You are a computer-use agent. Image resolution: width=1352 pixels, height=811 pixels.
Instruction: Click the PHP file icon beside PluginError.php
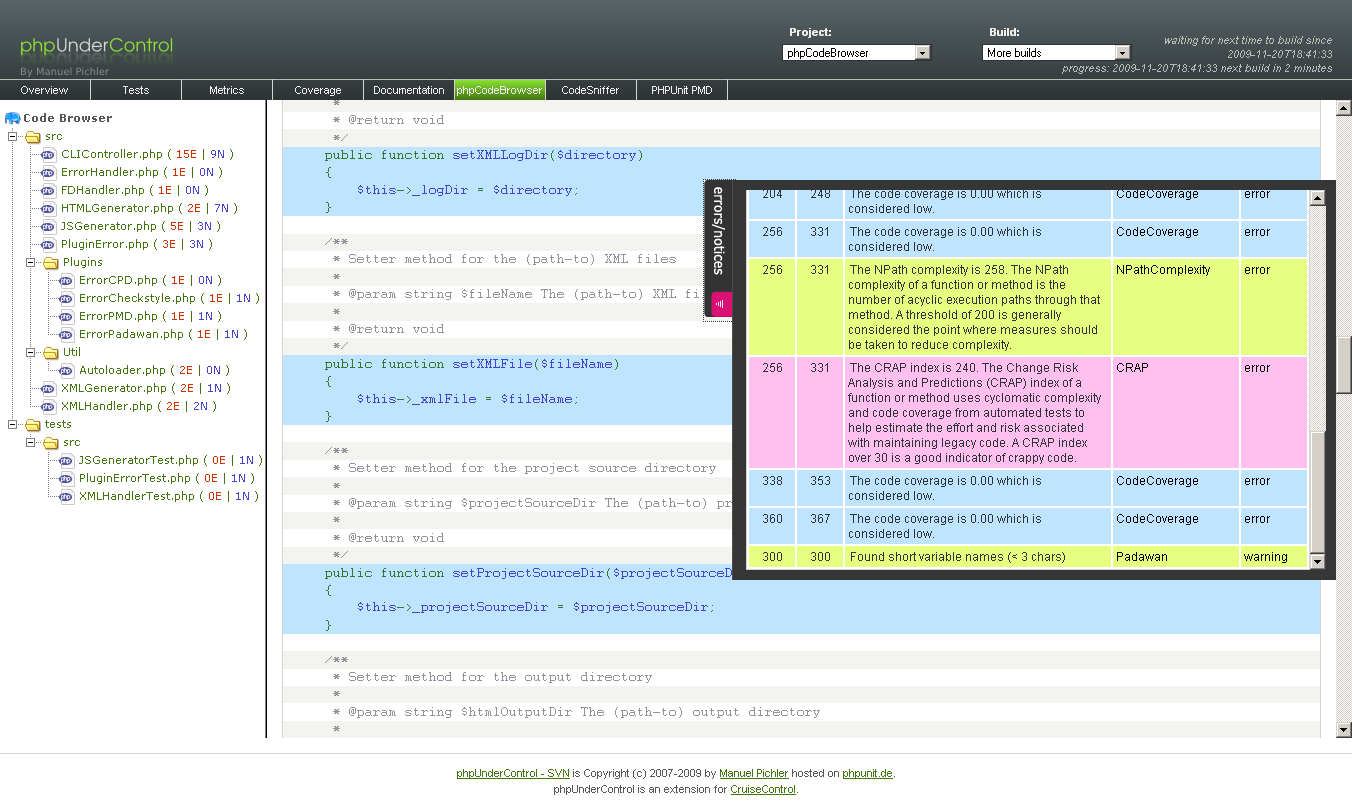(x=49, y=244)
